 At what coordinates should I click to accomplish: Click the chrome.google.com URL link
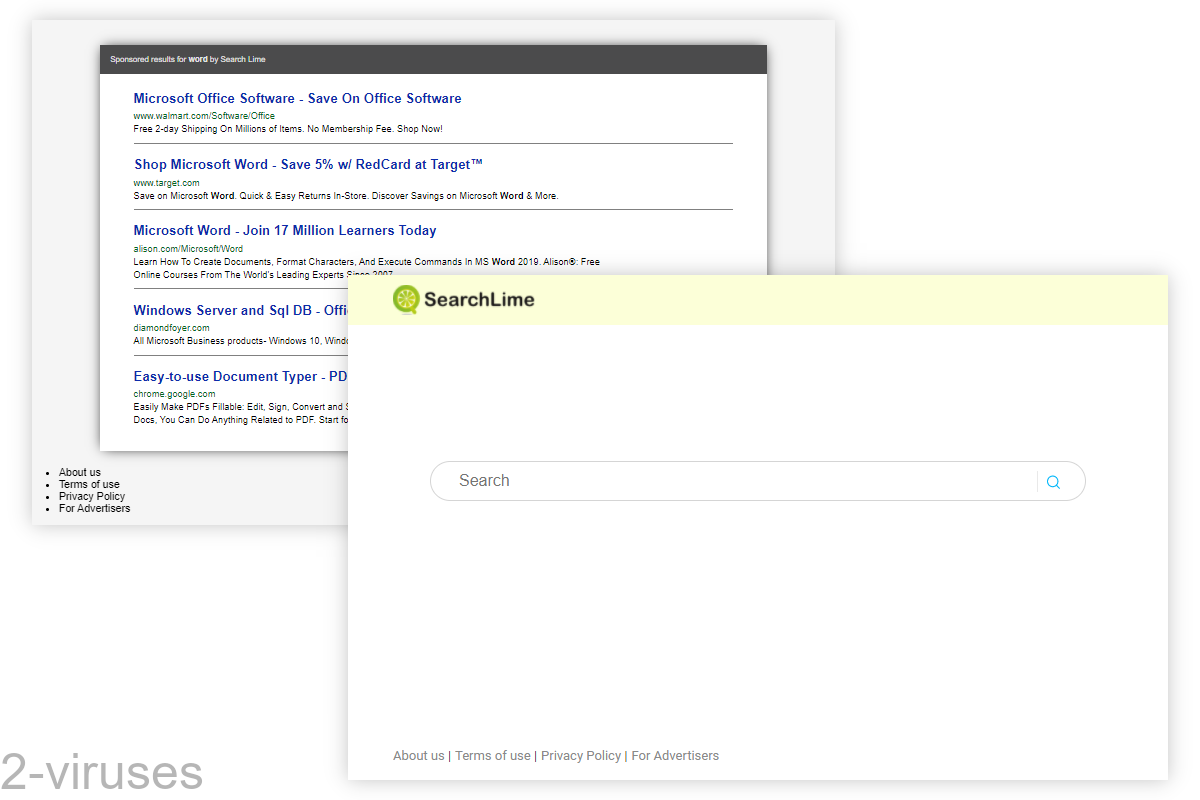[x=174, y=393]
